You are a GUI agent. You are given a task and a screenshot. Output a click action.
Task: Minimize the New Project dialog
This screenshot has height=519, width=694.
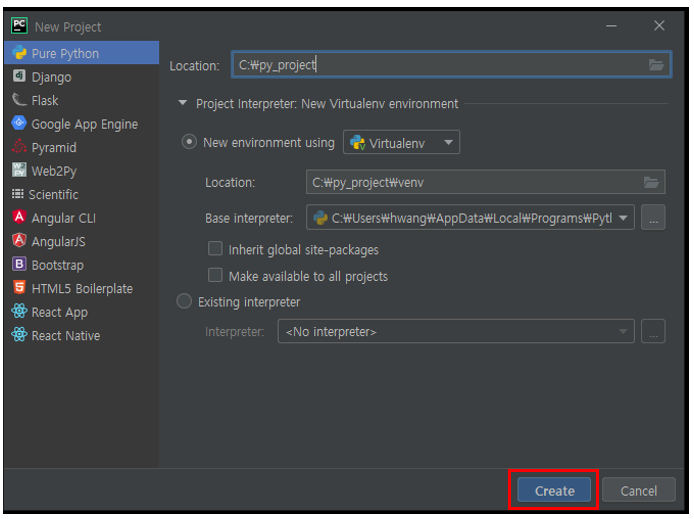point(611,26)
